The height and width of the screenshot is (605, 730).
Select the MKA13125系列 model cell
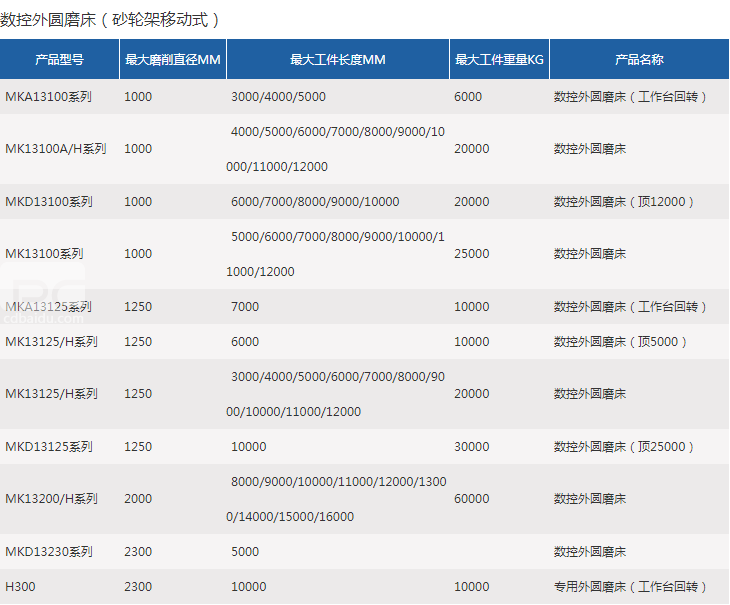[x=49, y=307]
